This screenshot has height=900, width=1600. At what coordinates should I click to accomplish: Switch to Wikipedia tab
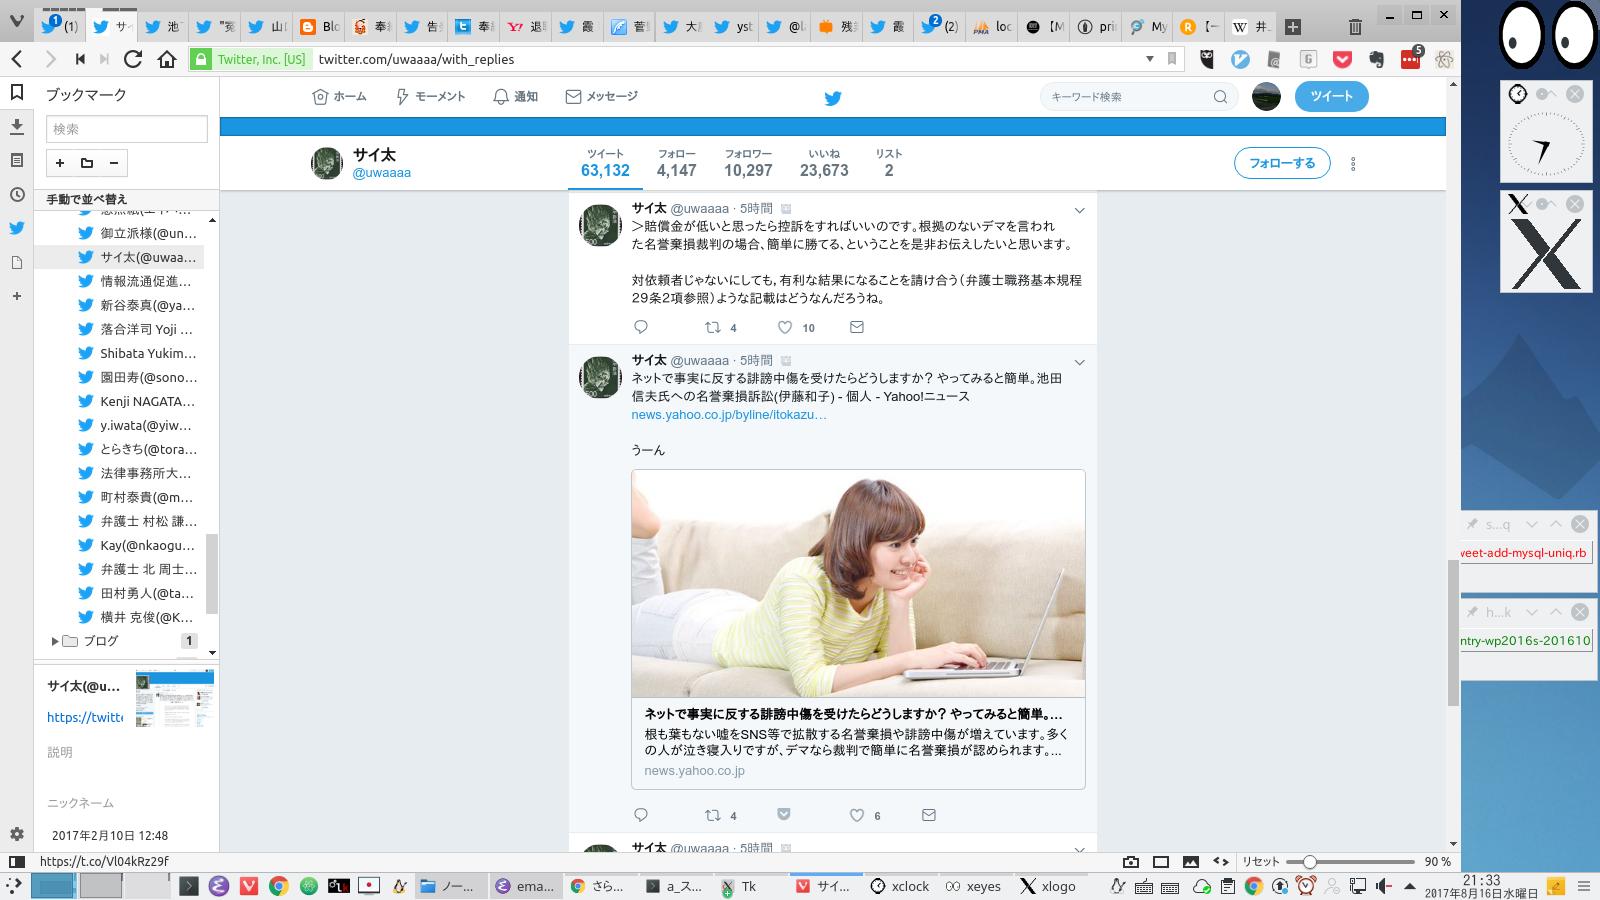click(1251, 27)
